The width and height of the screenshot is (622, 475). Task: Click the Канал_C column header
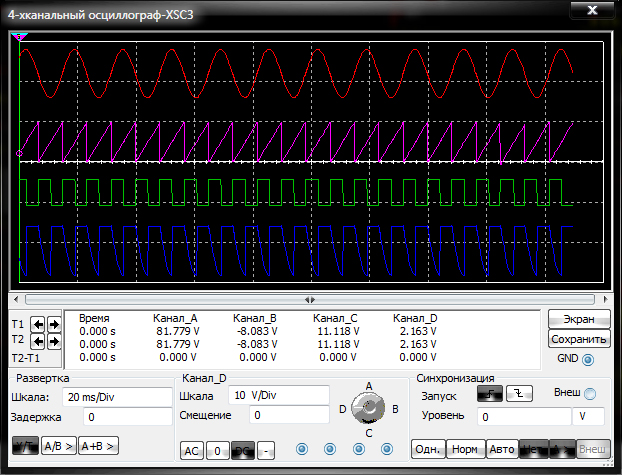point(335,318)
